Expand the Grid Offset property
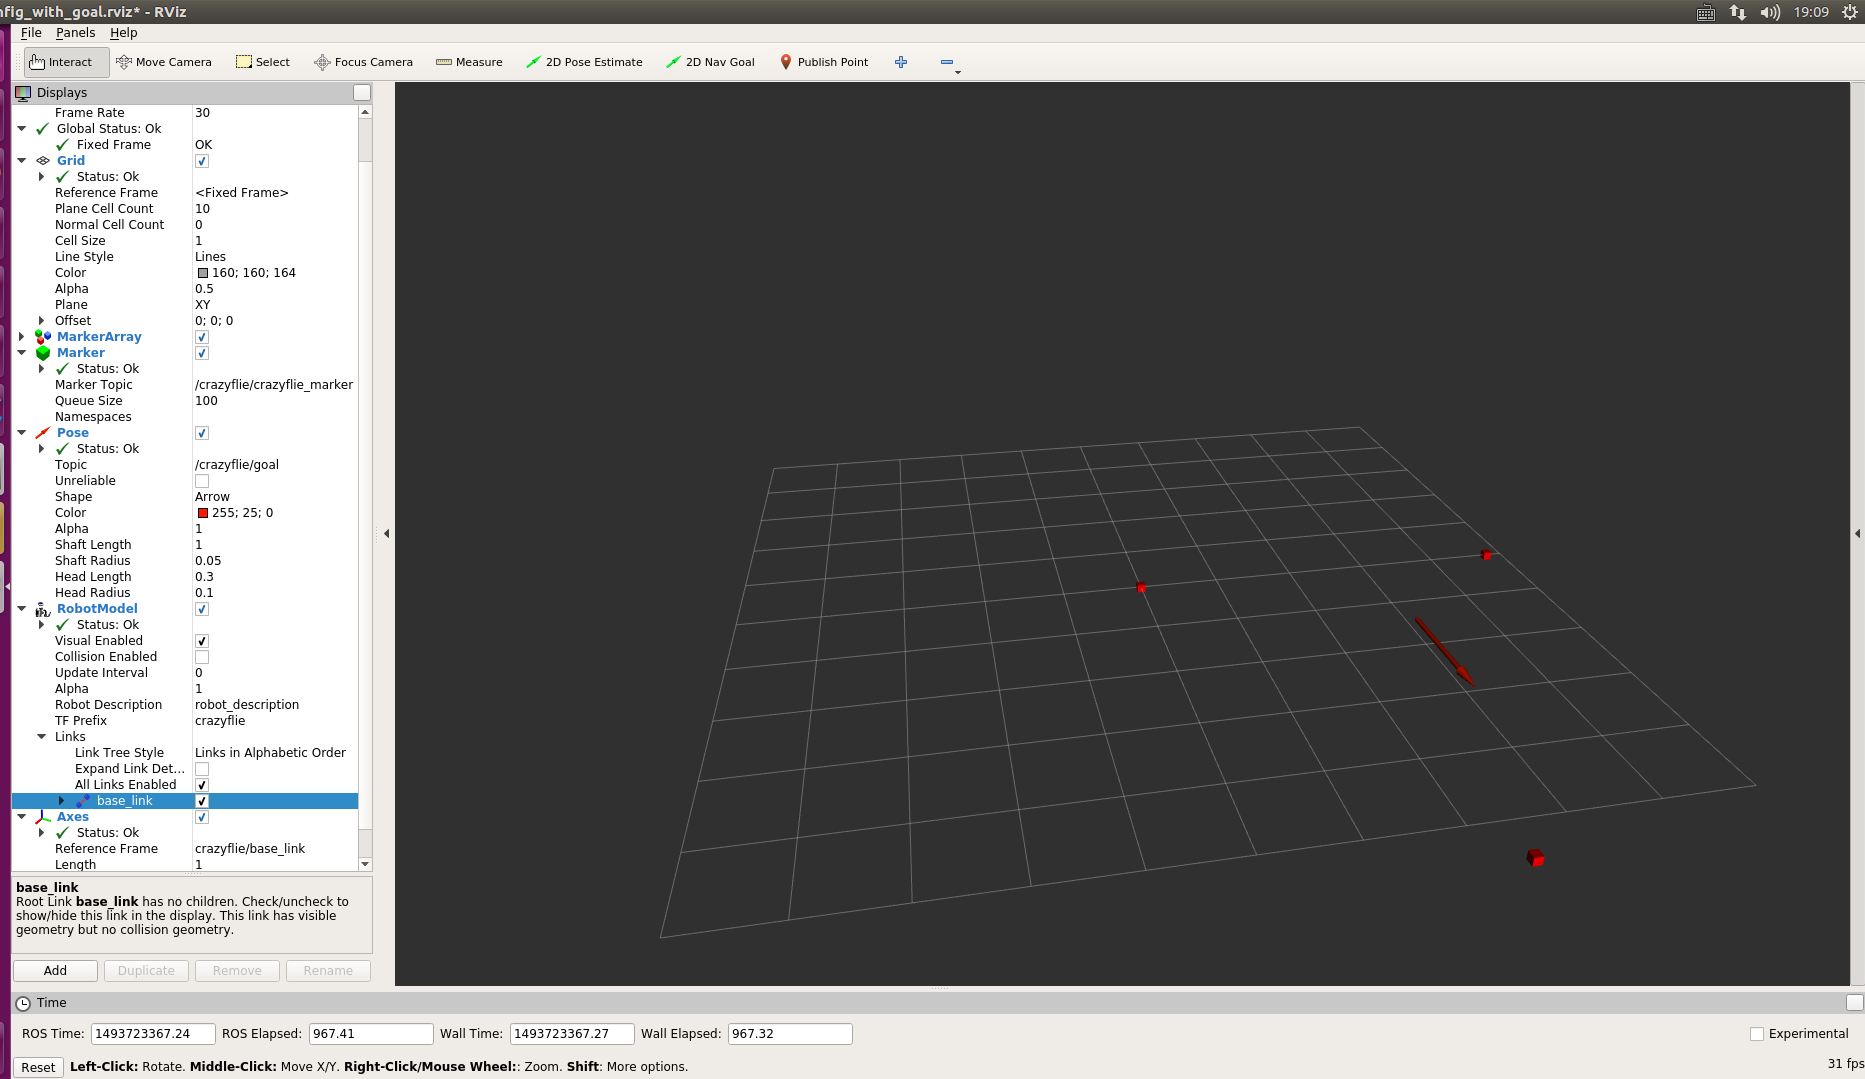1865x1079 pixels. click(x=41, y=321)
